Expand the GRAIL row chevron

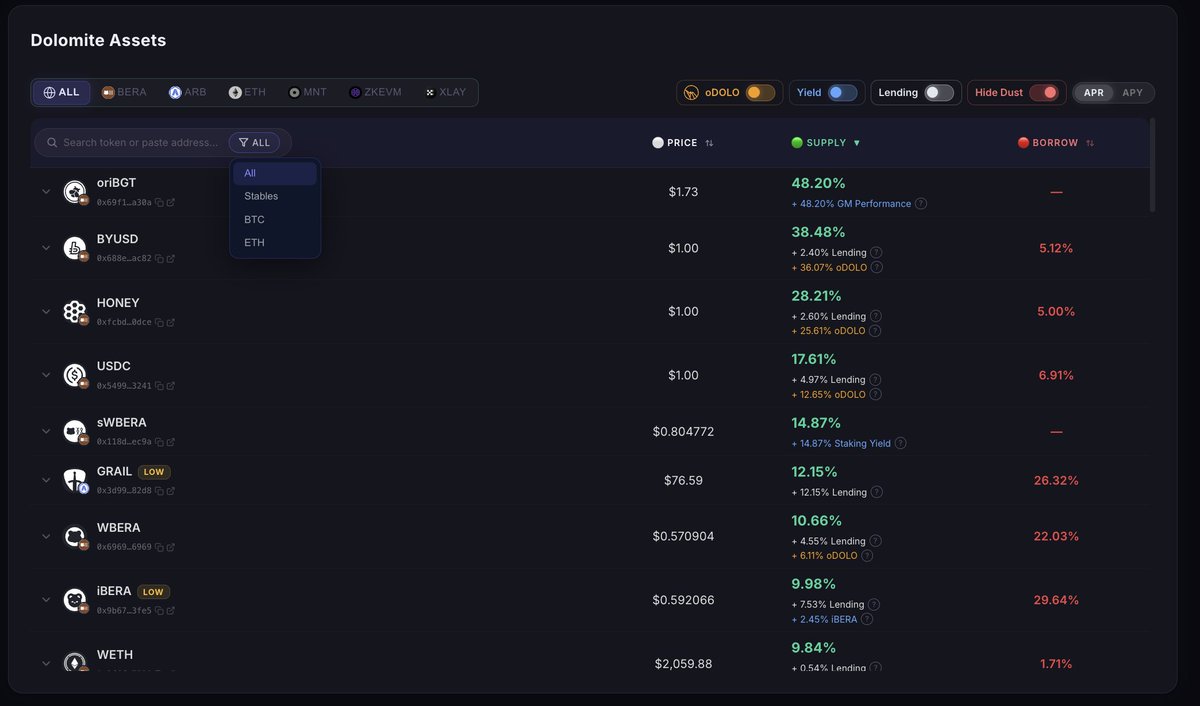[x=46, y=480]
